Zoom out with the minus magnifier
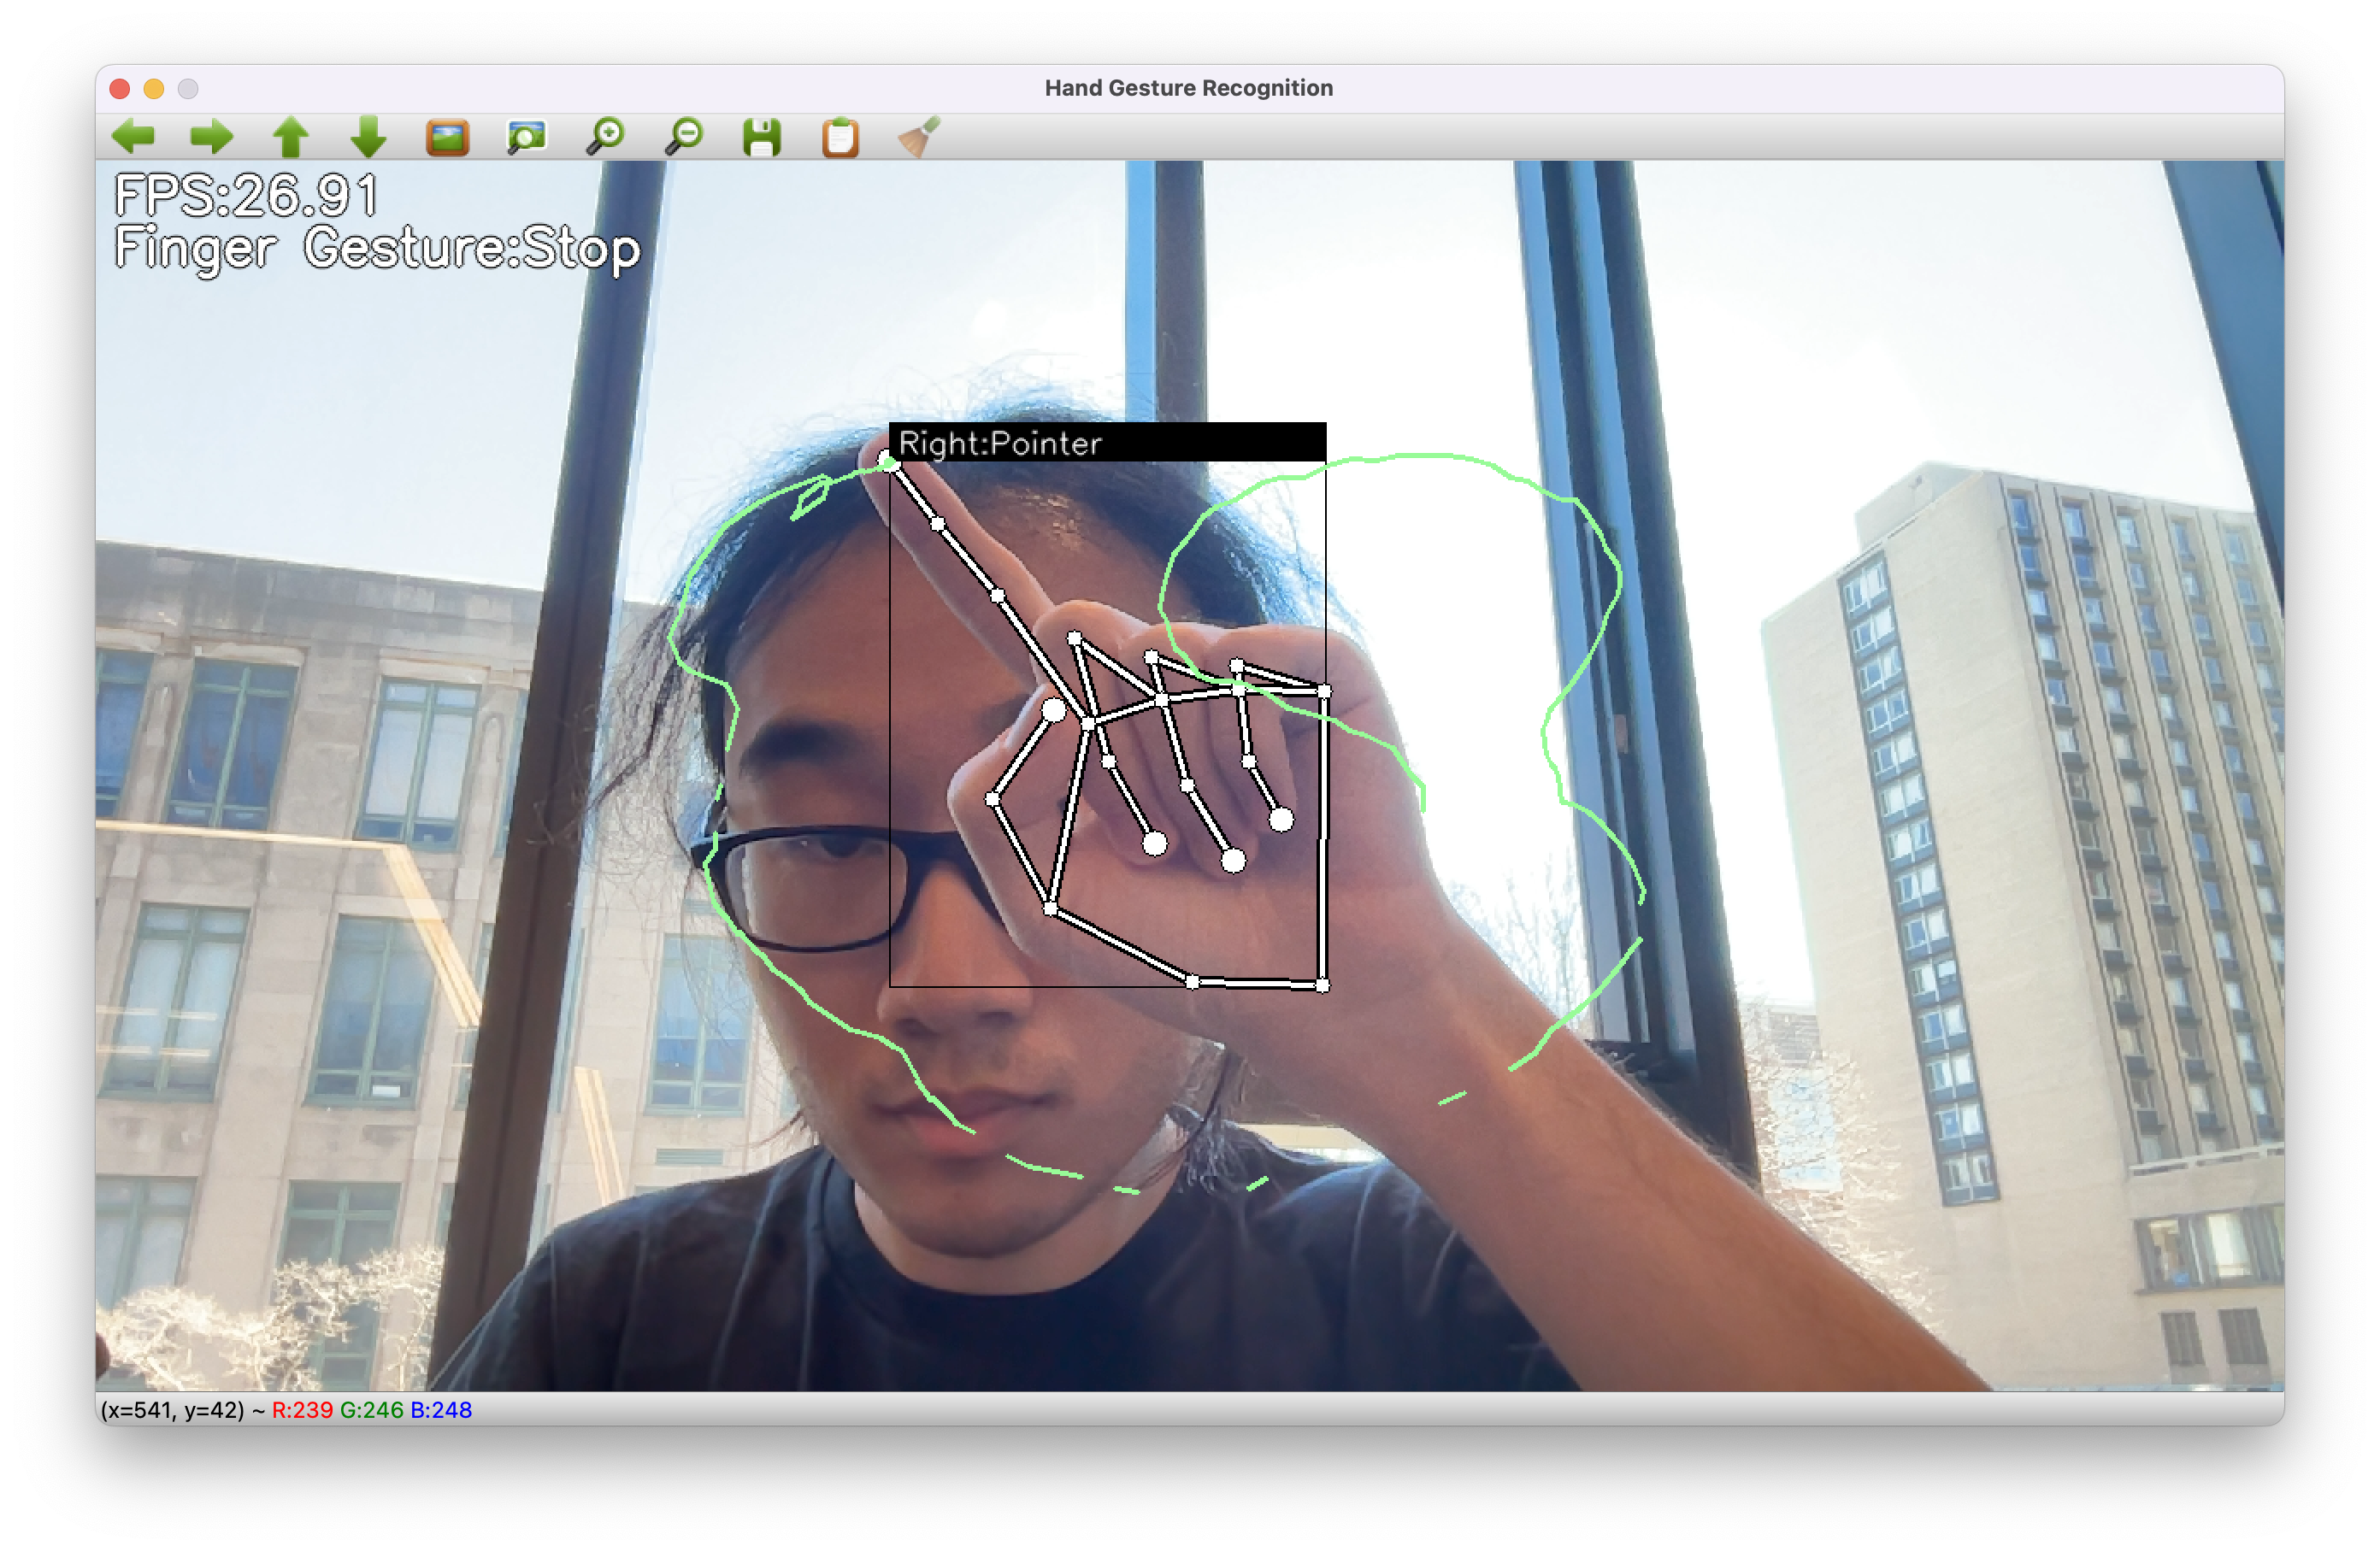2380x1552 pixels. pos(684,136)
